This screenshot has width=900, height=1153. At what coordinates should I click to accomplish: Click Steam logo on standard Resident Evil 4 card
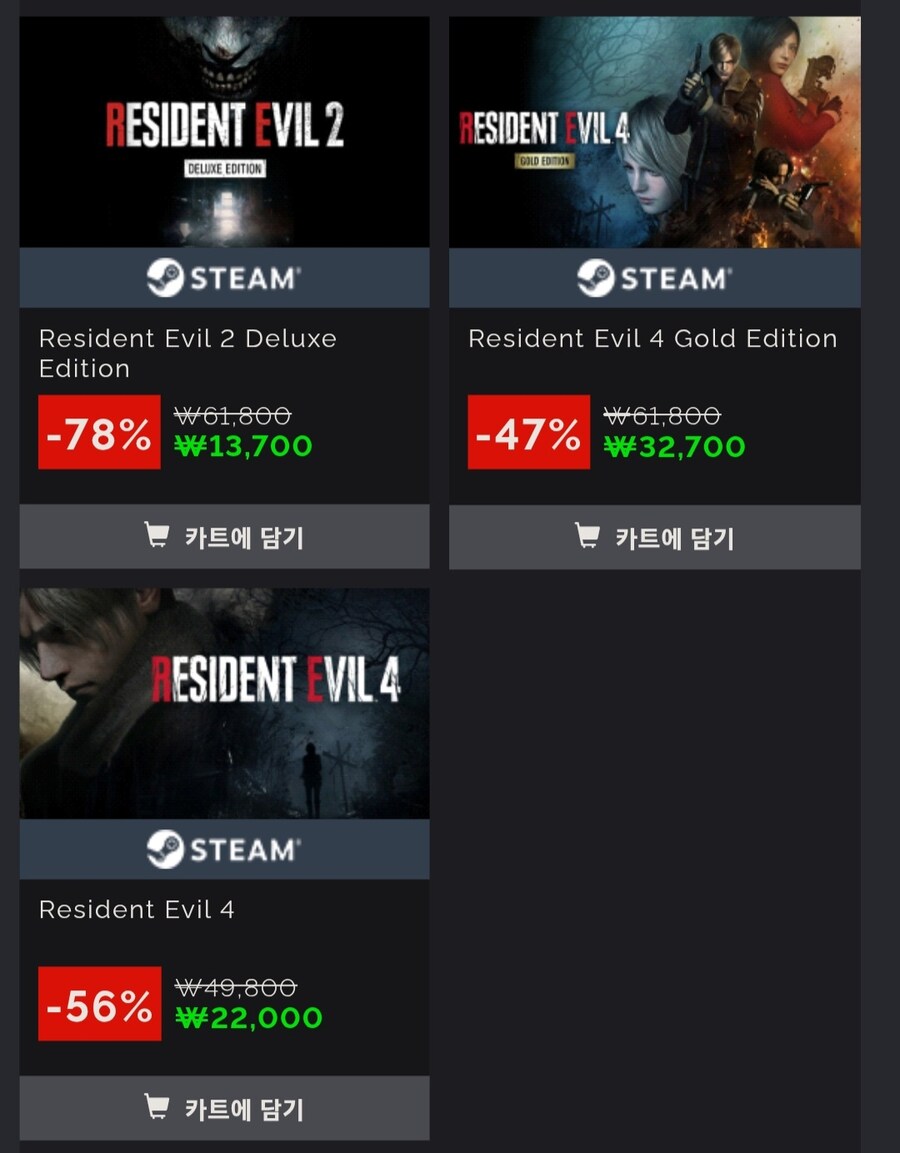(224, 849)
